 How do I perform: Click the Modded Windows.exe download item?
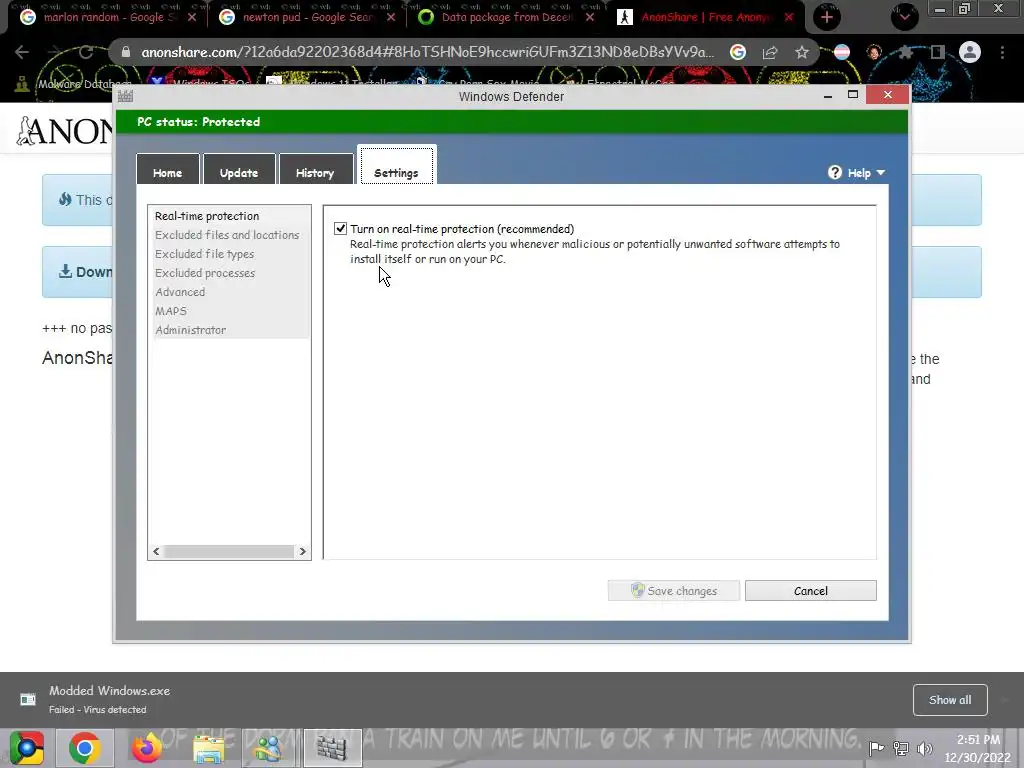click(110, 699)
